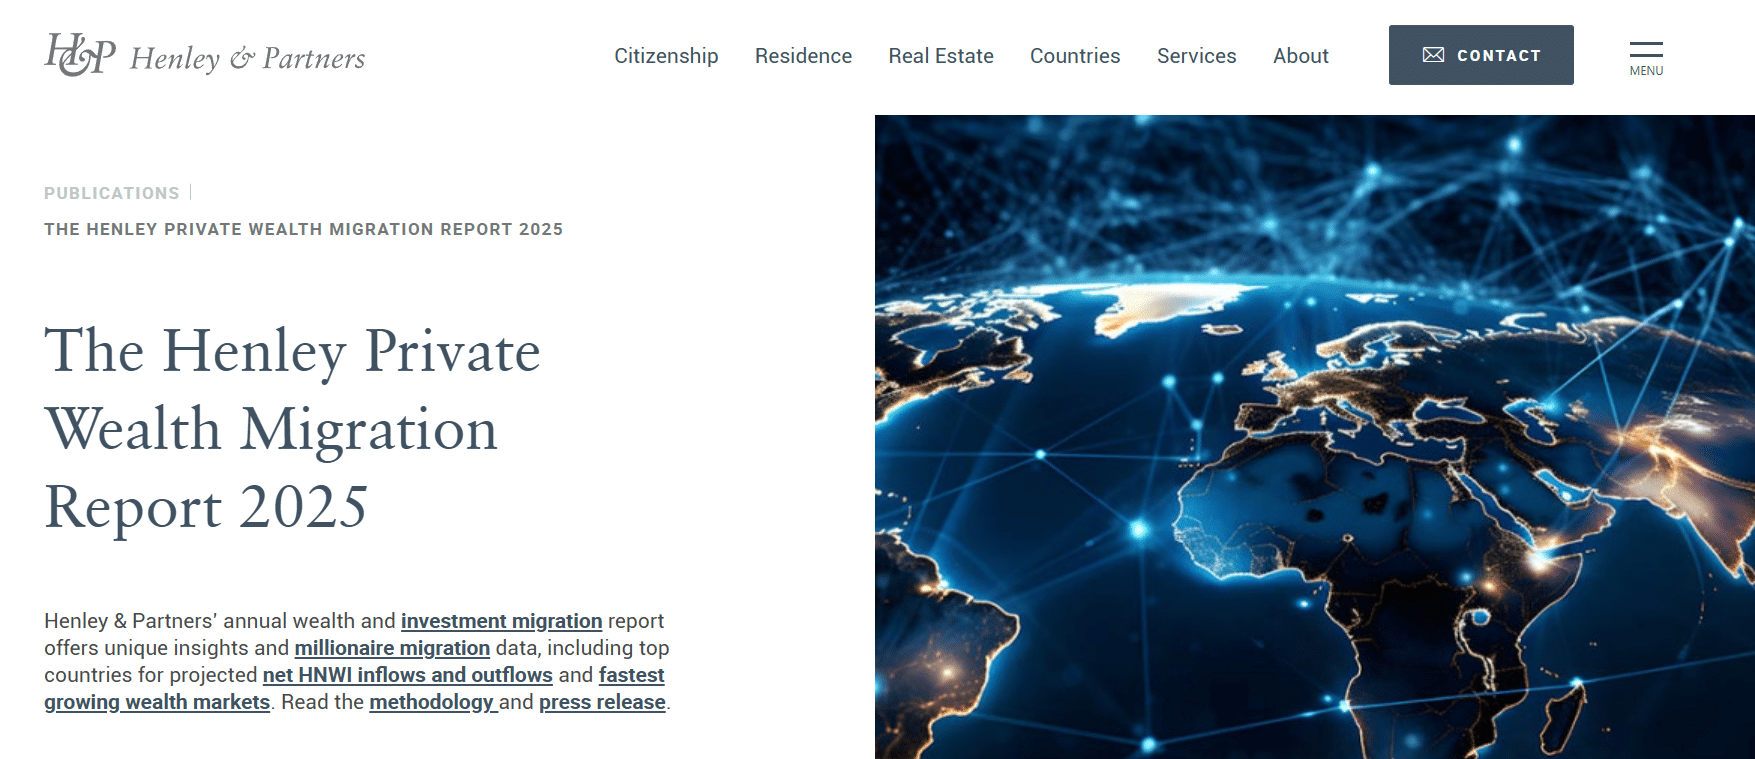The image size is (1755, 759).
Task: Open the Citizenship menu
Action: coord(666,56)
